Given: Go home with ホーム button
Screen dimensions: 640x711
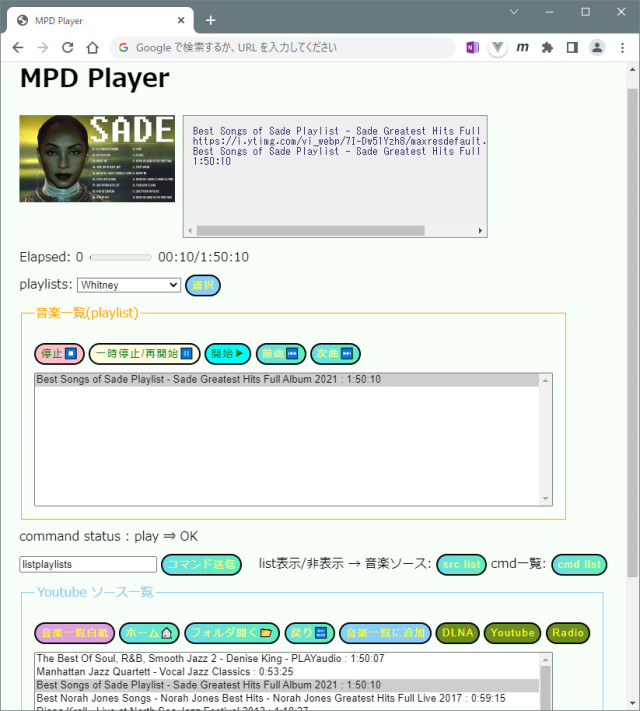Looking at the screenshot, I should (149, 633).
